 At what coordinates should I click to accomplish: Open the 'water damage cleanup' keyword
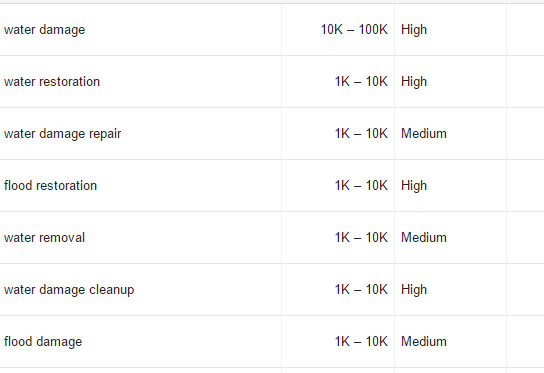pos(69,290)
